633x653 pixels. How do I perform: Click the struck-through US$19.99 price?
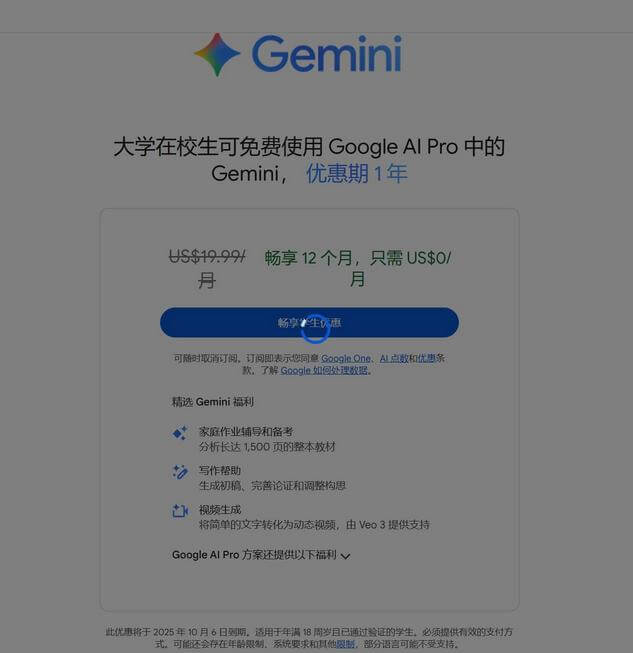(207, 268)
